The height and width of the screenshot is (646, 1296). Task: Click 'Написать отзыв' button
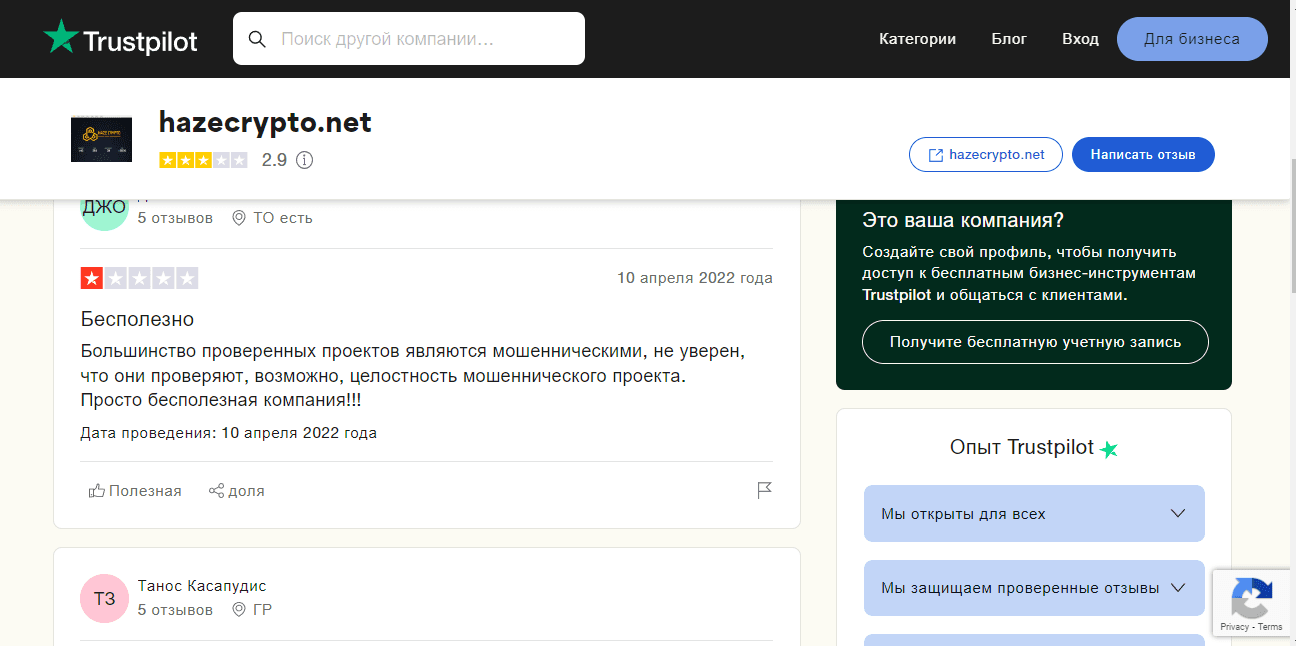(1142, 155)
